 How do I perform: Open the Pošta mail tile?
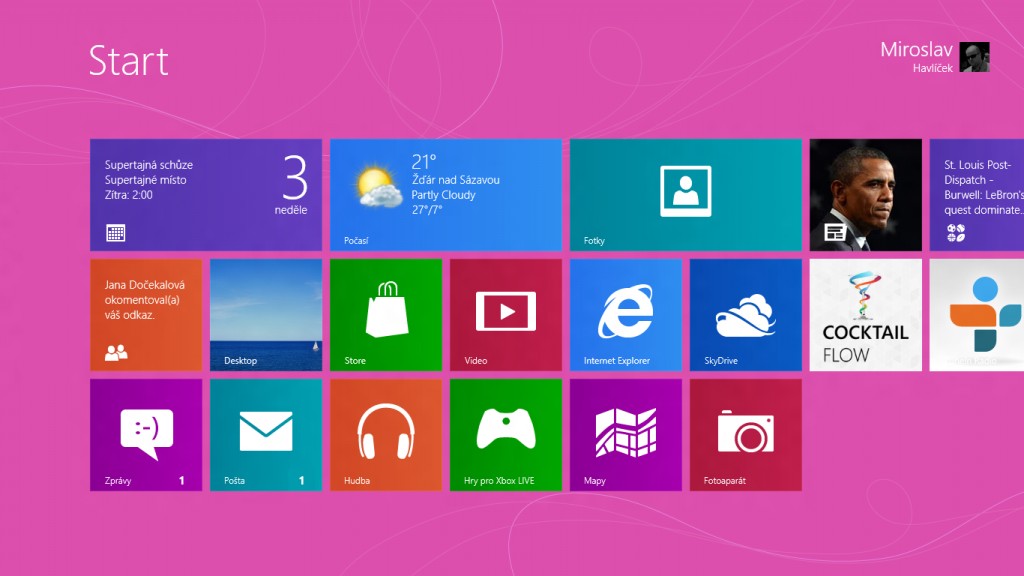click(x=266, y=435)
